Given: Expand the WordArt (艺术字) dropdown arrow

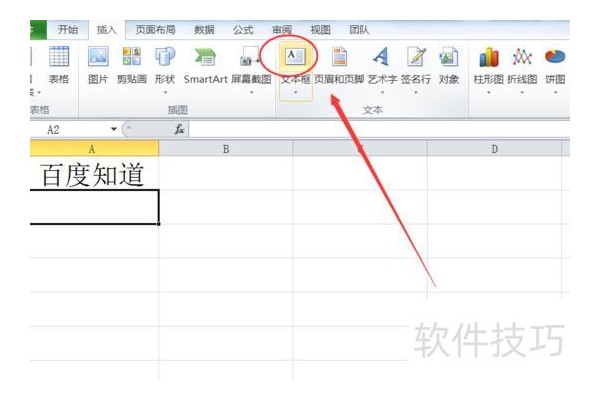Looking at the screenshot, I should point(382,93).
